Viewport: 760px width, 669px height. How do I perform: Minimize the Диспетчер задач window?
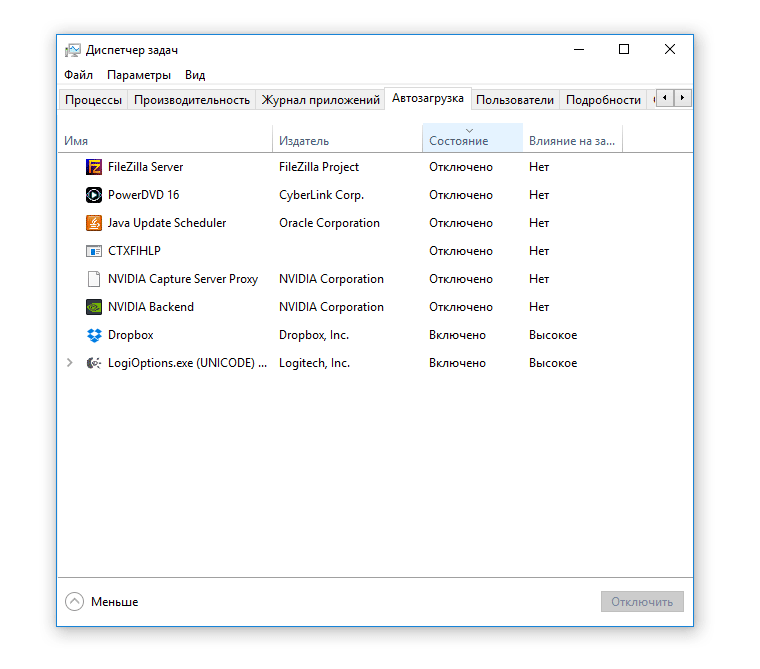[579, 49]
